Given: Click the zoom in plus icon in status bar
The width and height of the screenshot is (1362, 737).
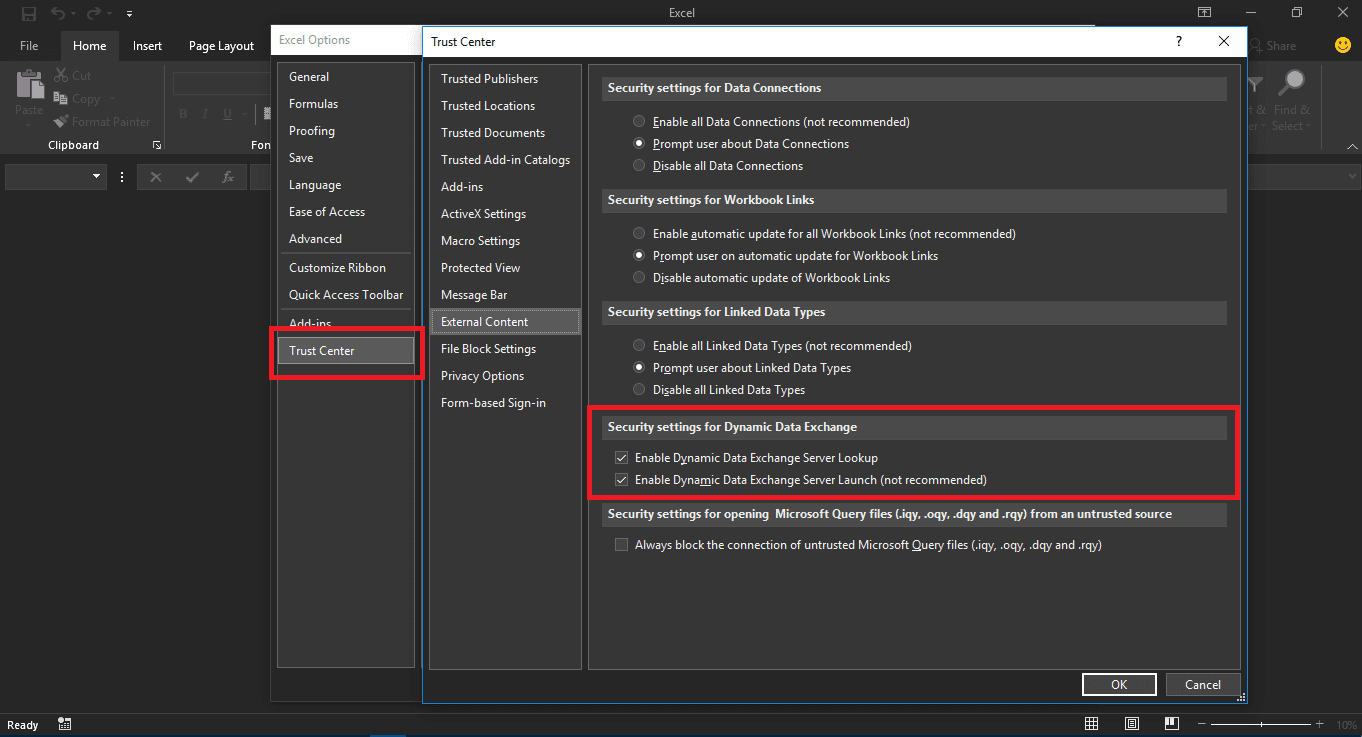Looking at the screenshot, I should (x=1320, y=725).
